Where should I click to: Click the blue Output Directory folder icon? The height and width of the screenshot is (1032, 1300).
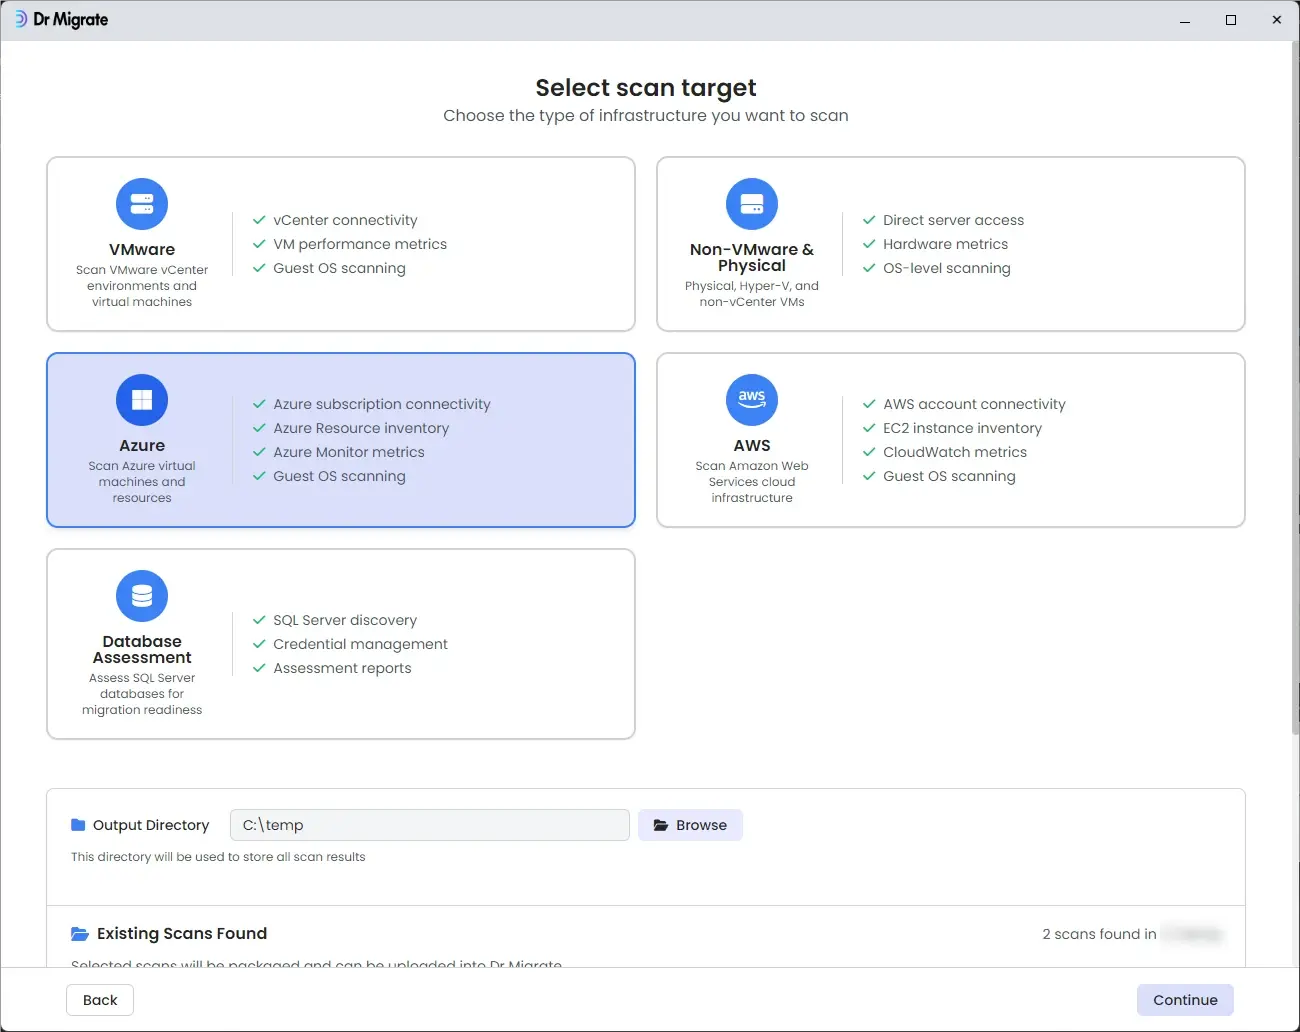point(78,825)
